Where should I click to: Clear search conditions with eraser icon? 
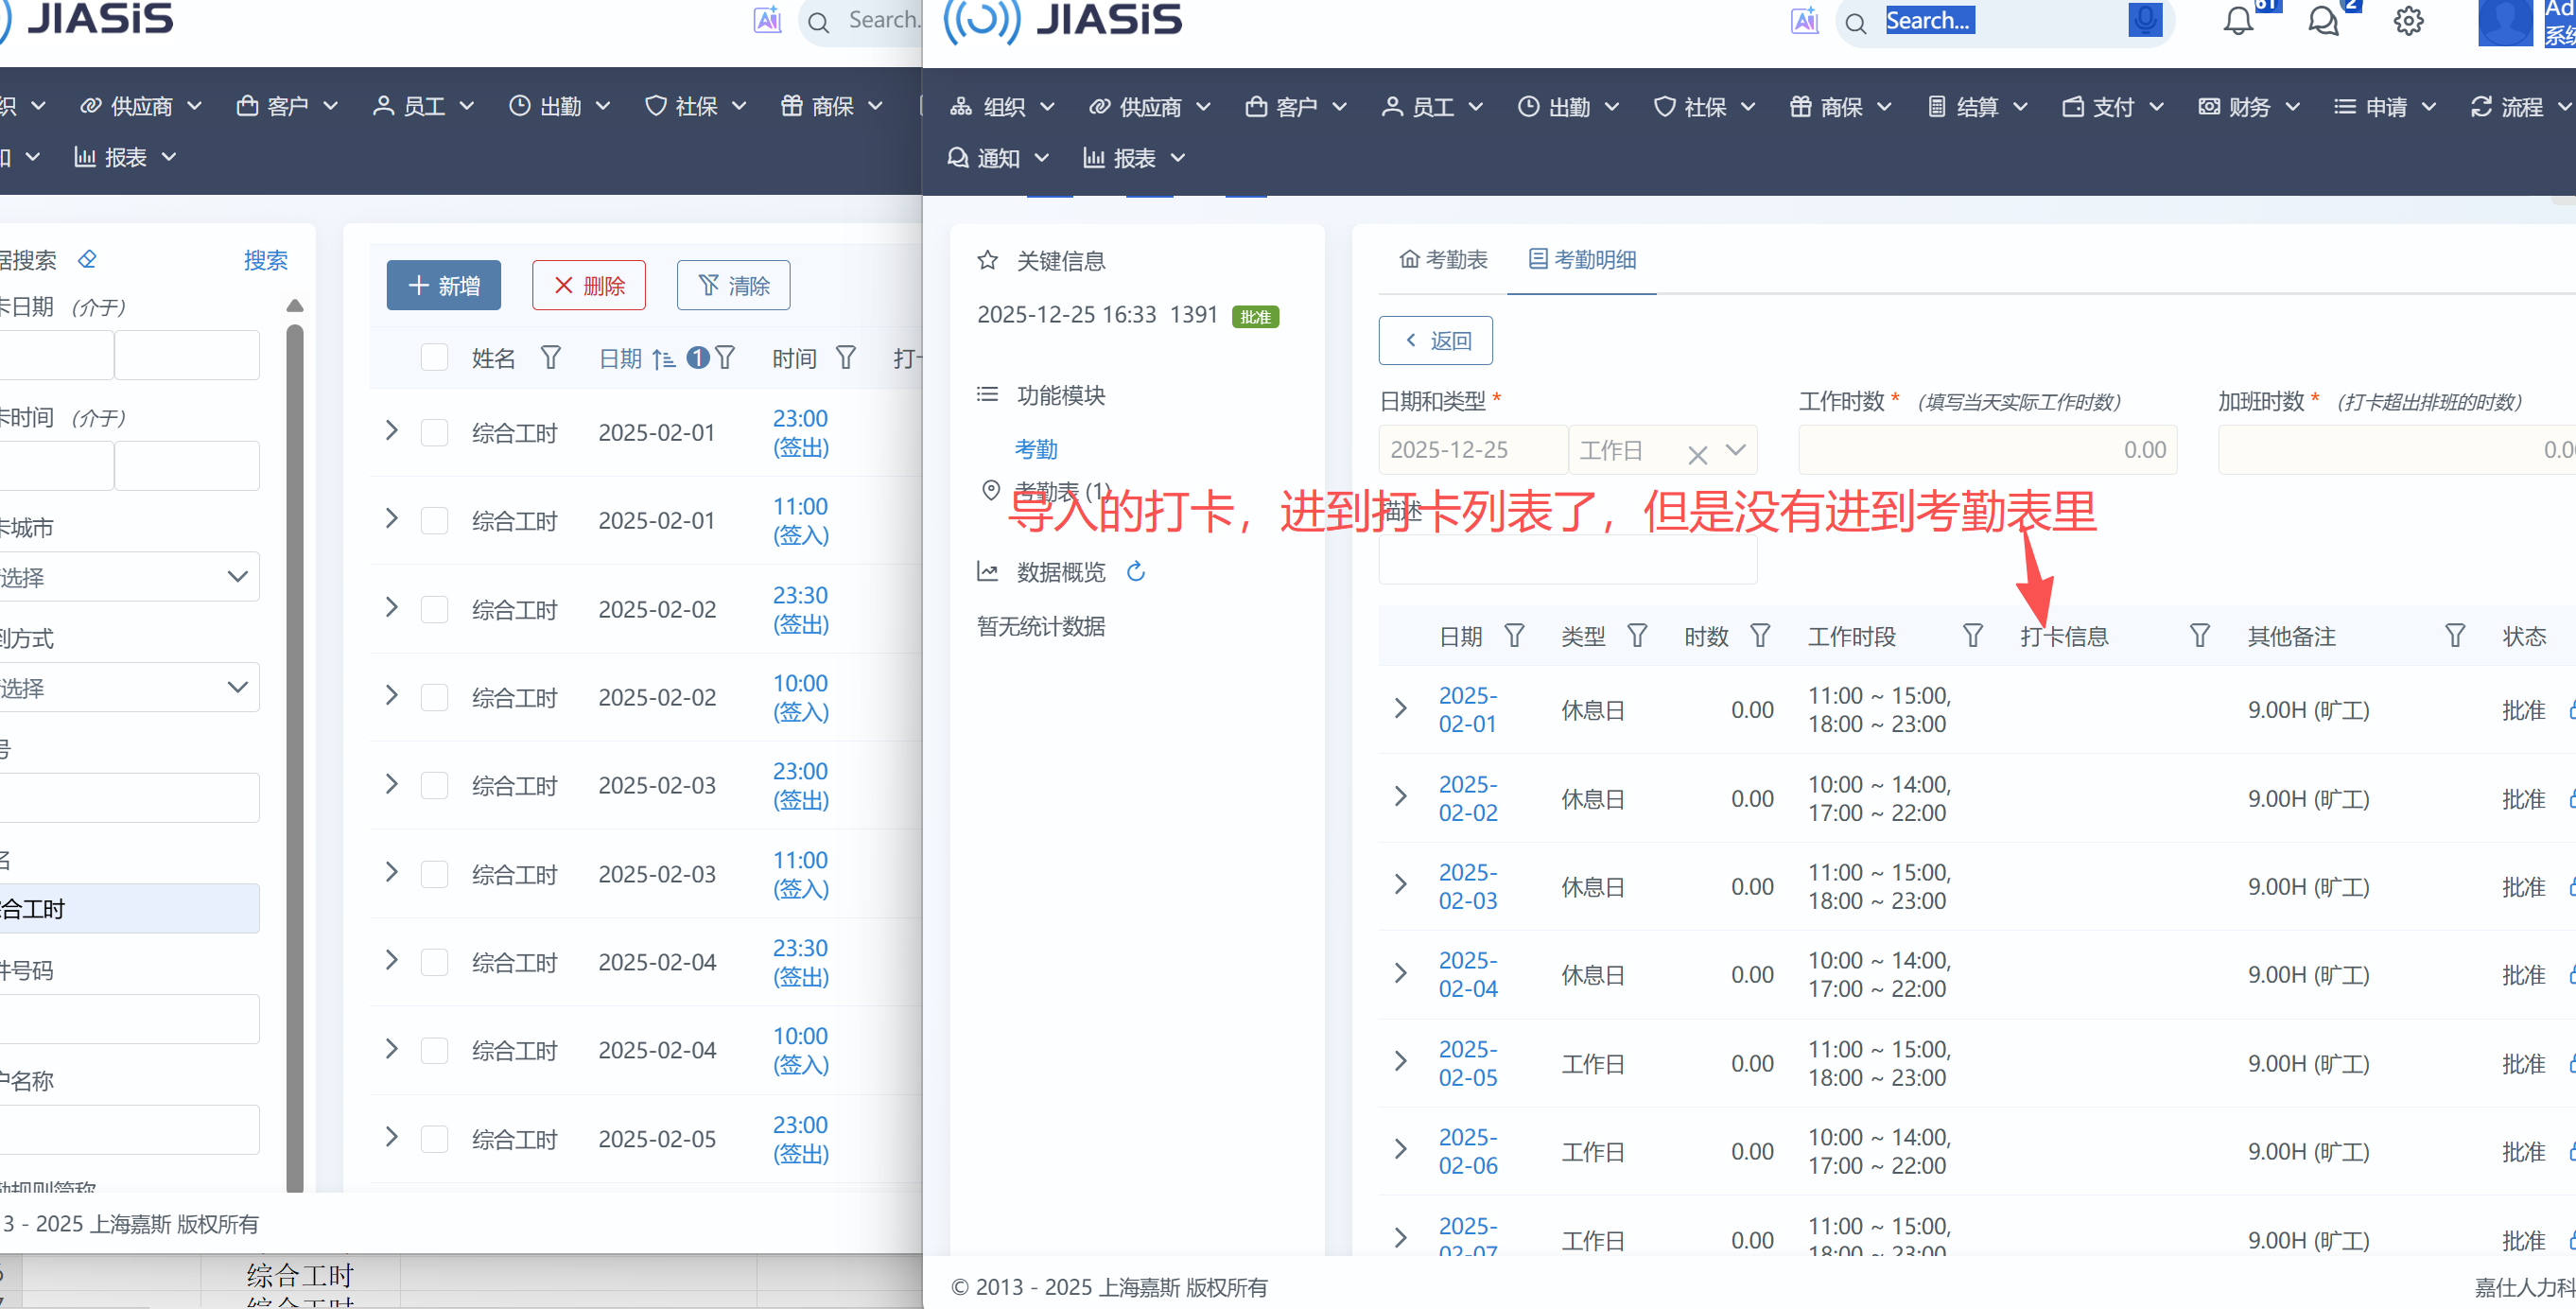click(x=88, y=260)
